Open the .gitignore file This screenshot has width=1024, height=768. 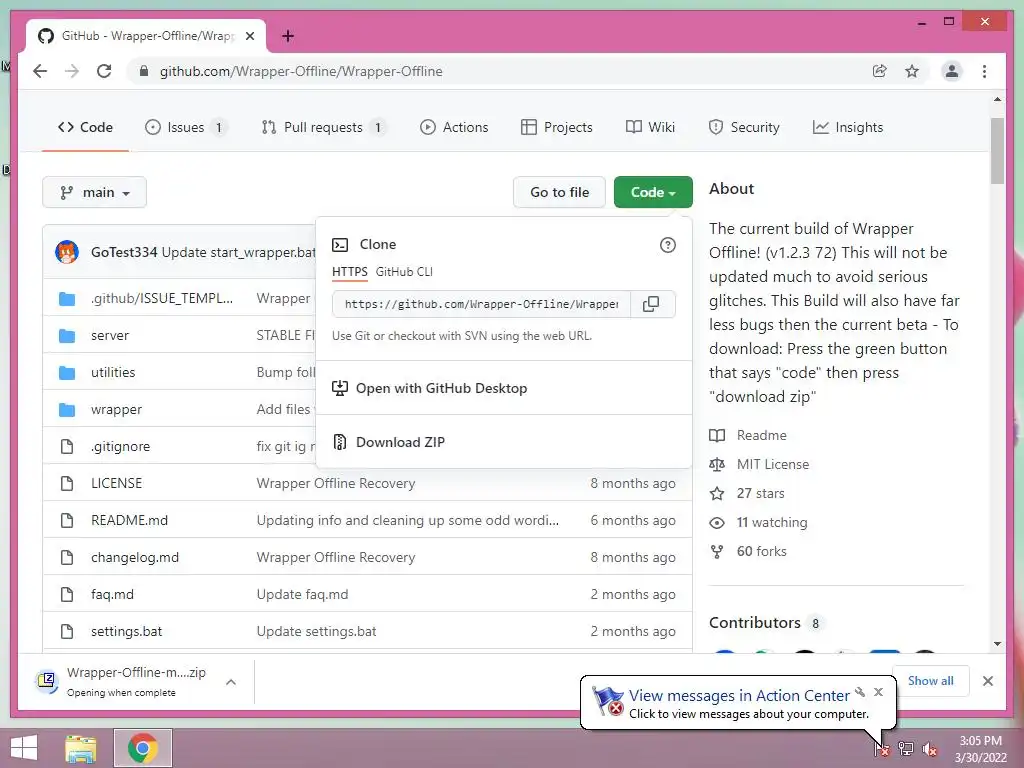coord(120,447)
